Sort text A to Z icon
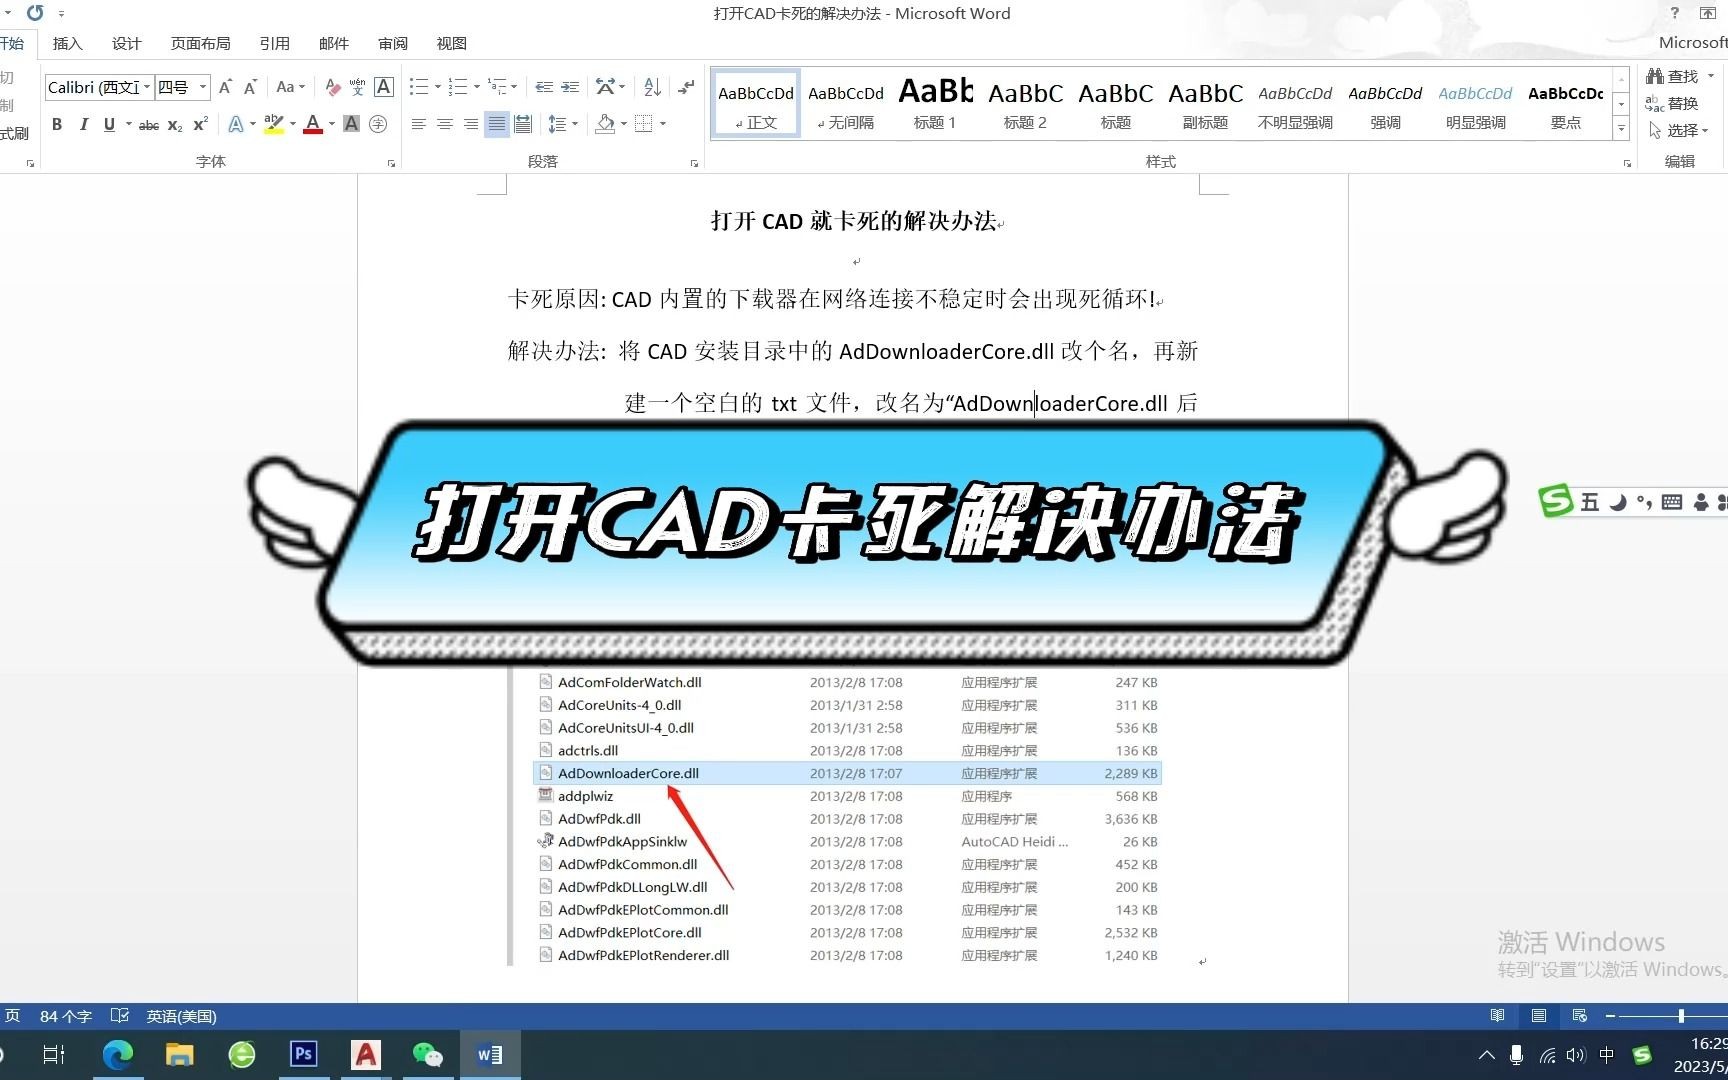Screen dimensions: 1728x1080 click(652, 87)
